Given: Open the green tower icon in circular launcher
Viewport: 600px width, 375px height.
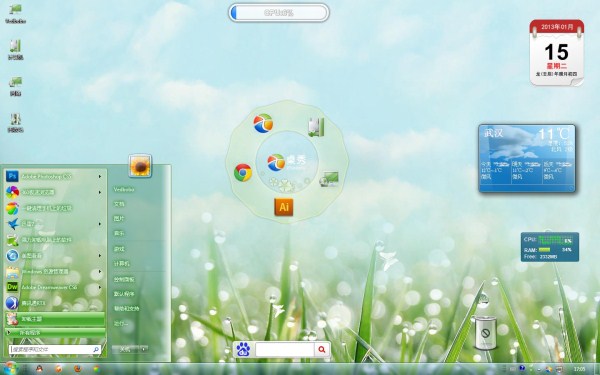Looking at the screenshot, I should (316, 127).
